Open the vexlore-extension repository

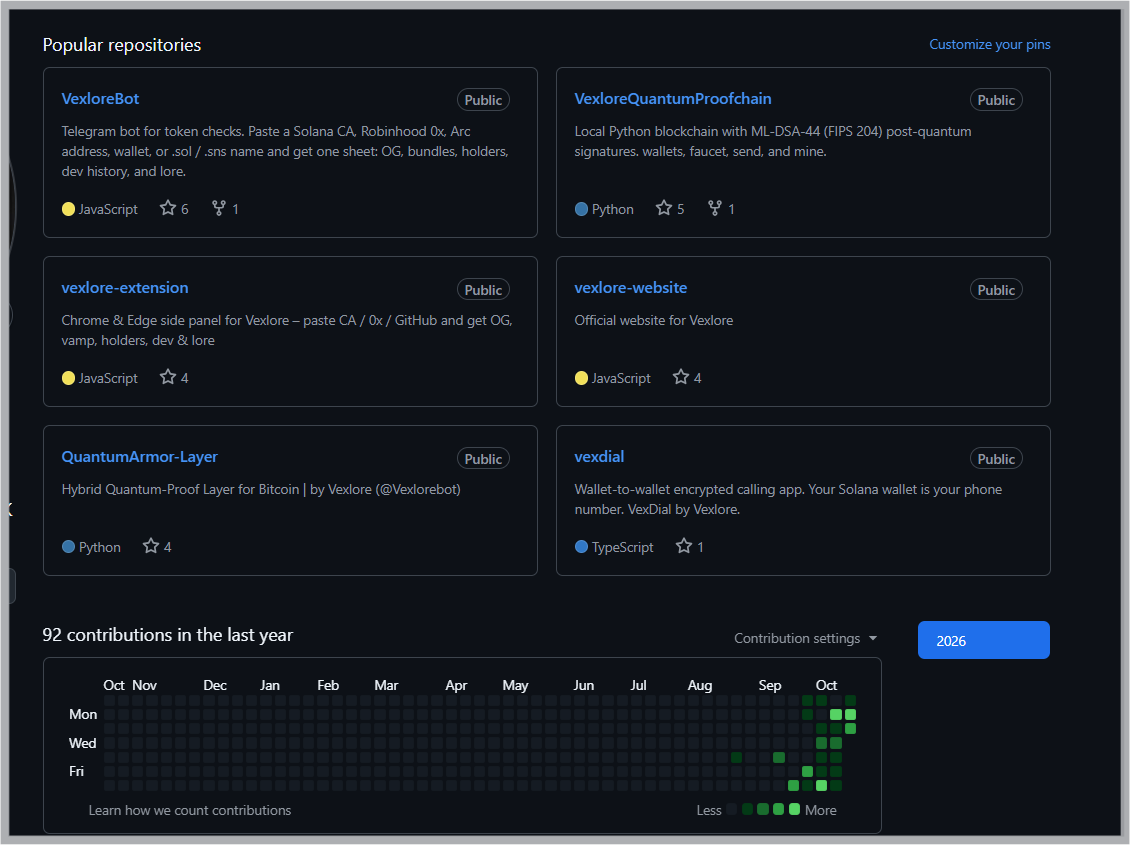click(x=125, y=287)
